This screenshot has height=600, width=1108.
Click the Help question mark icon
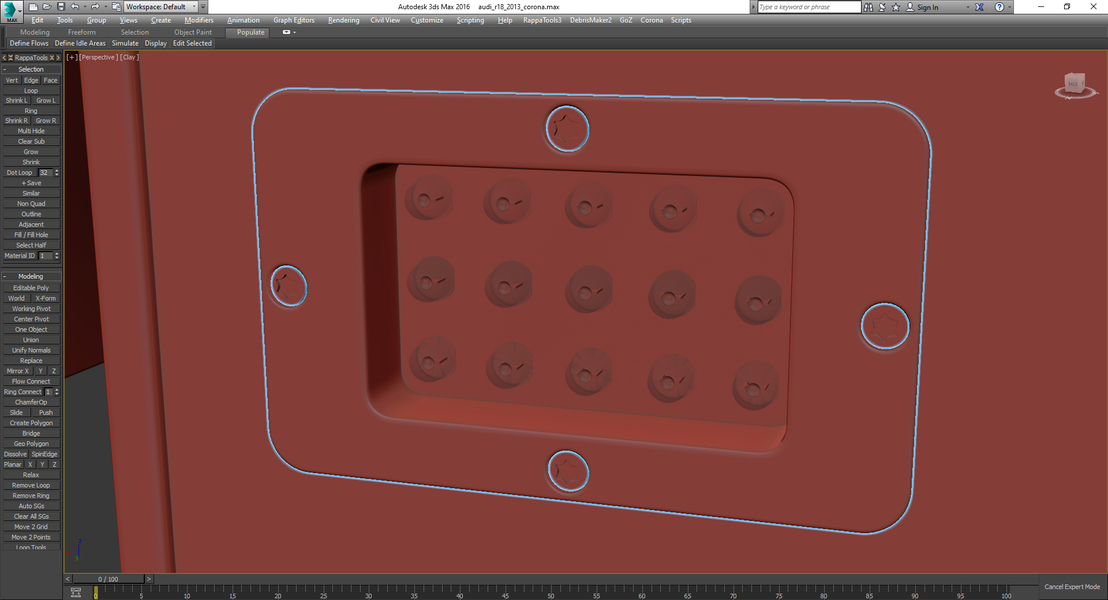tap(999, 6)
